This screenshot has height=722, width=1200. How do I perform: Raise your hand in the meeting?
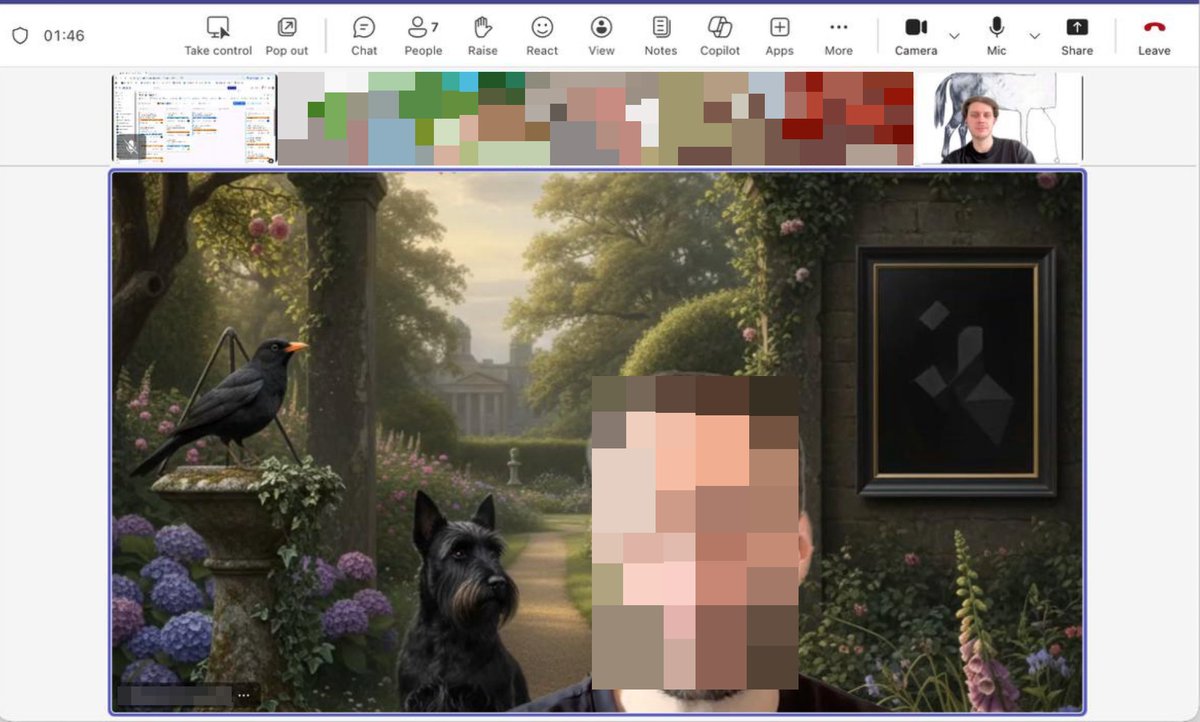(x=483, y=36)
